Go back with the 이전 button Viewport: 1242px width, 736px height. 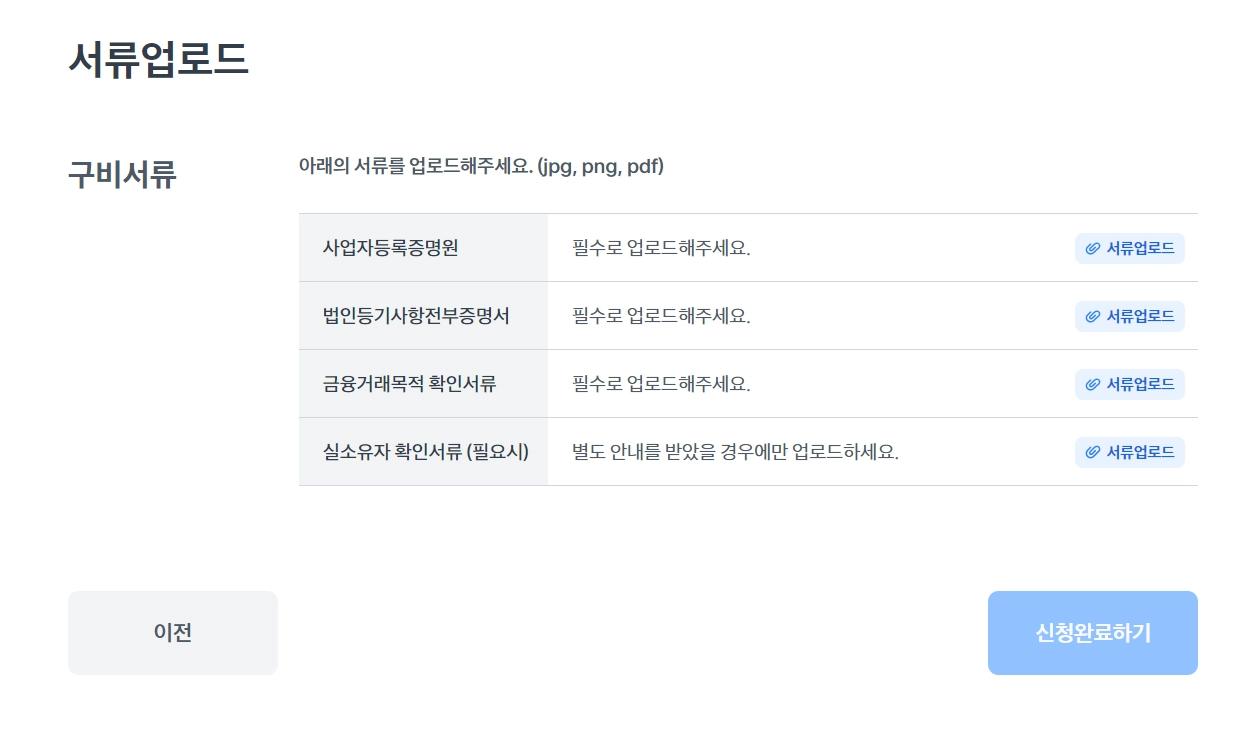click(173, 633)
